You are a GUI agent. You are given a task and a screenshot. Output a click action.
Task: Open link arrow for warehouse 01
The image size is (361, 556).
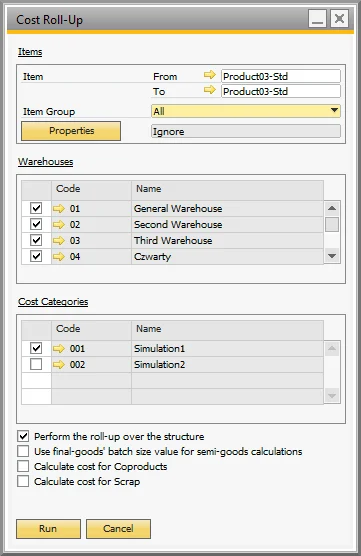tap(59, 208)
